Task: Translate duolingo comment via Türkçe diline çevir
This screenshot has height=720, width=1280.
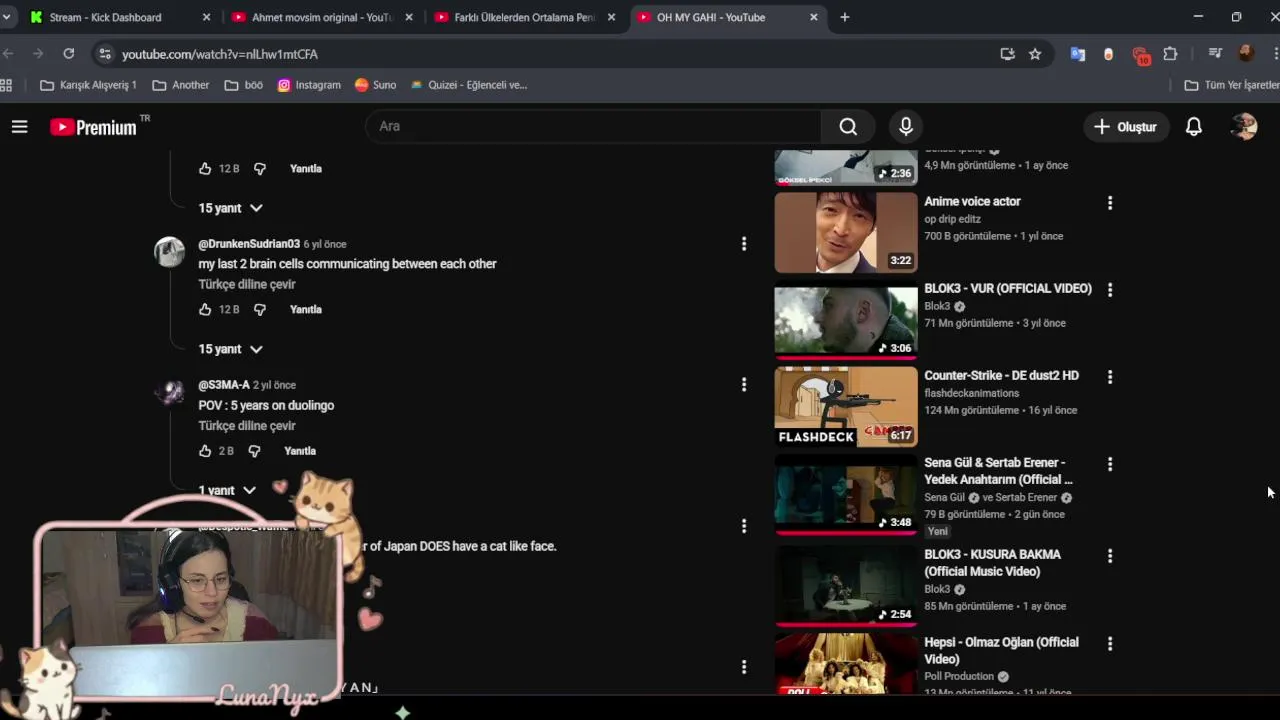Action: coord(247,425)
